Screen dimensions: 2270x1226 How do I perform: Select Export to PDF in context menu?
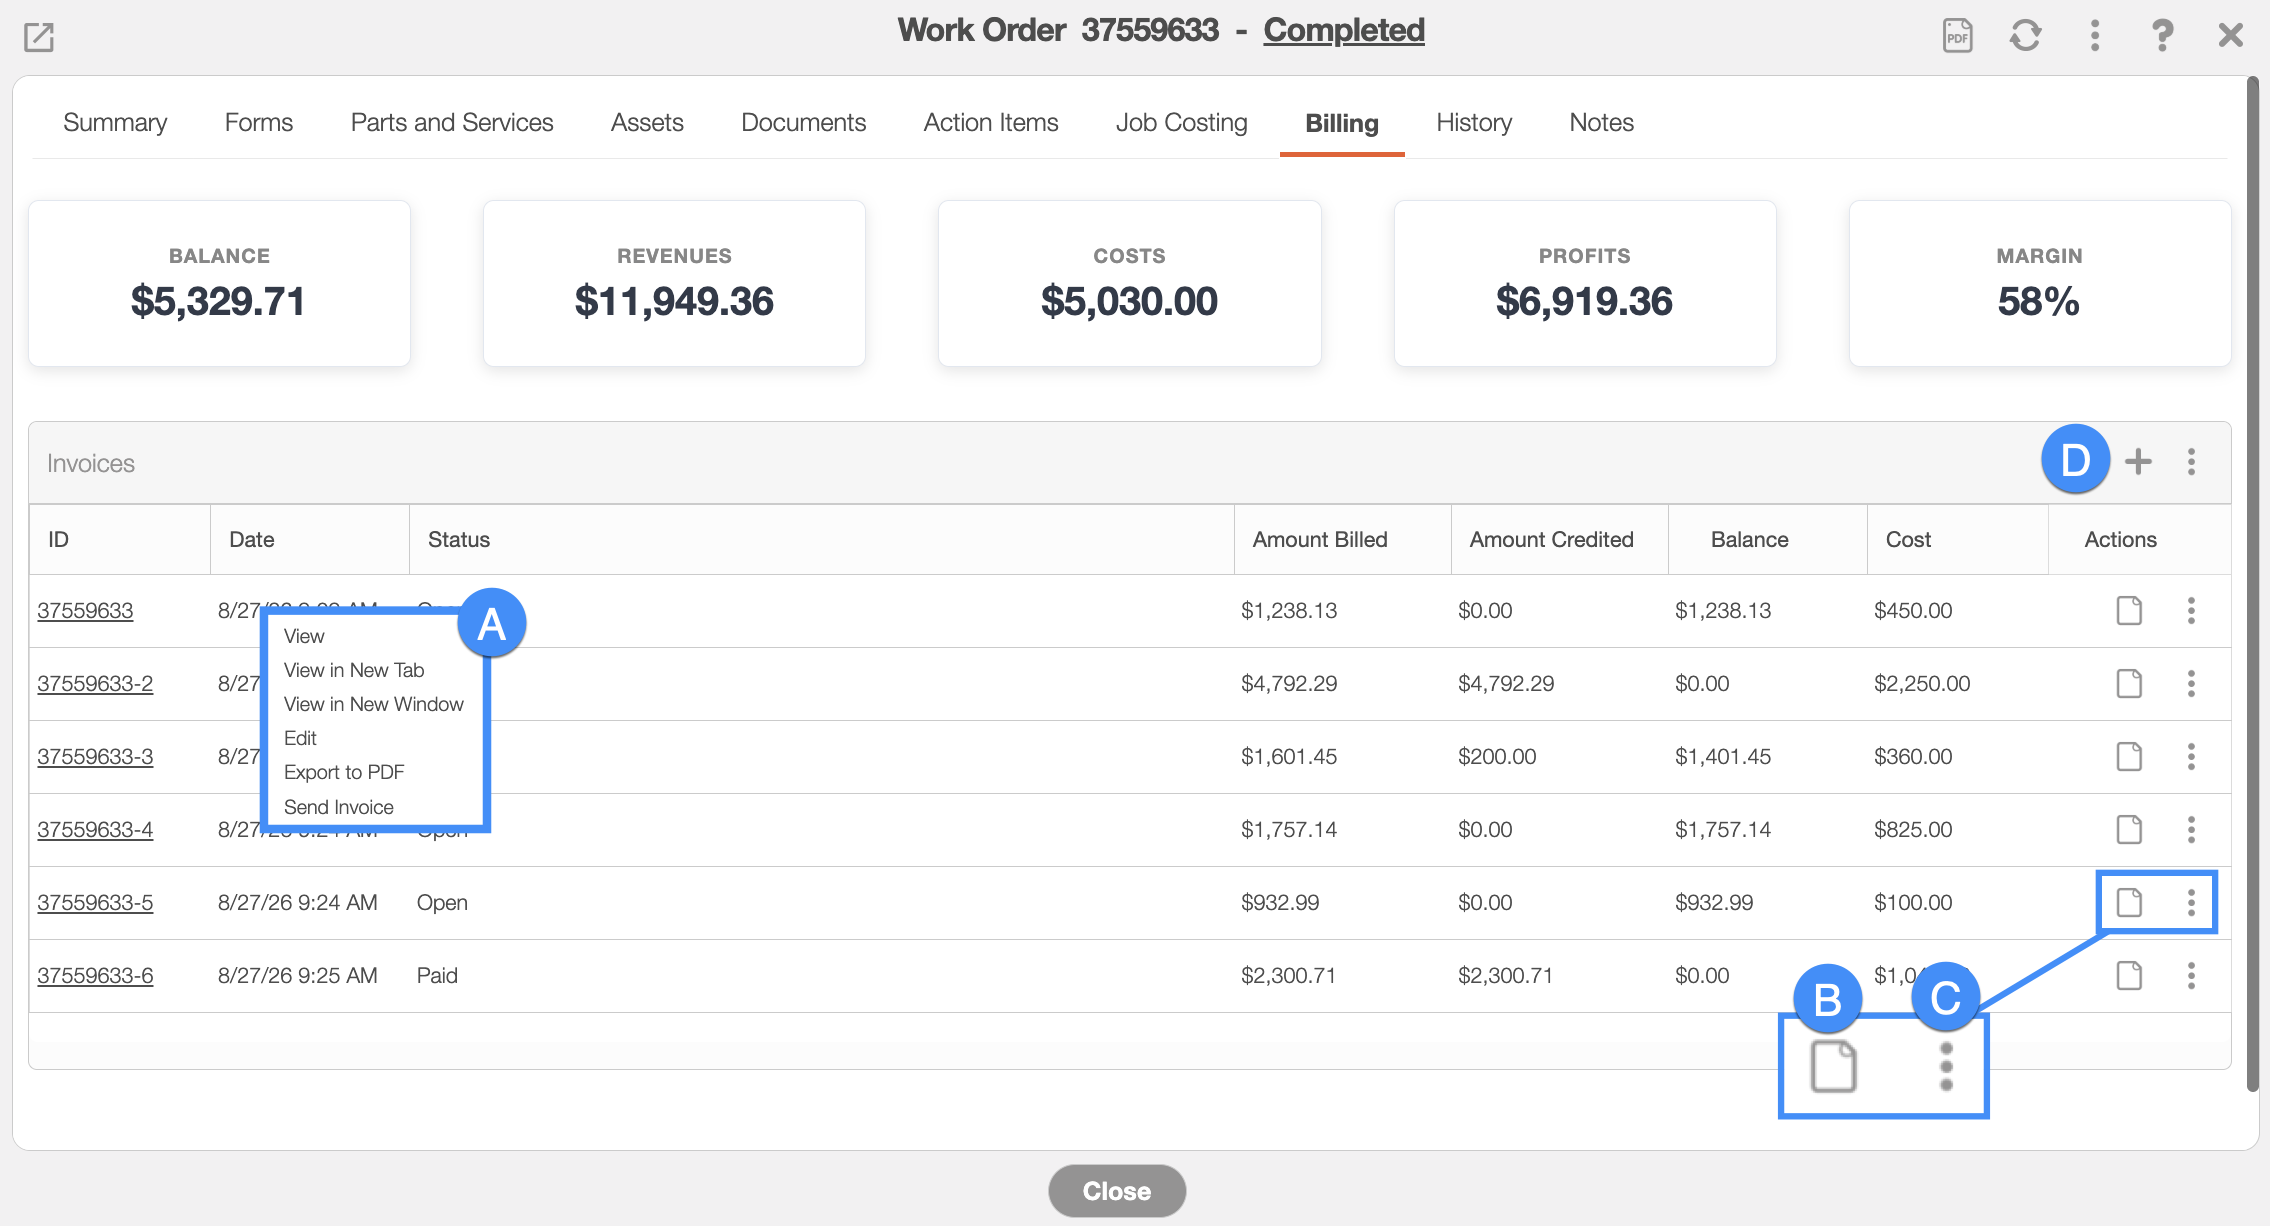pos(344,772)
